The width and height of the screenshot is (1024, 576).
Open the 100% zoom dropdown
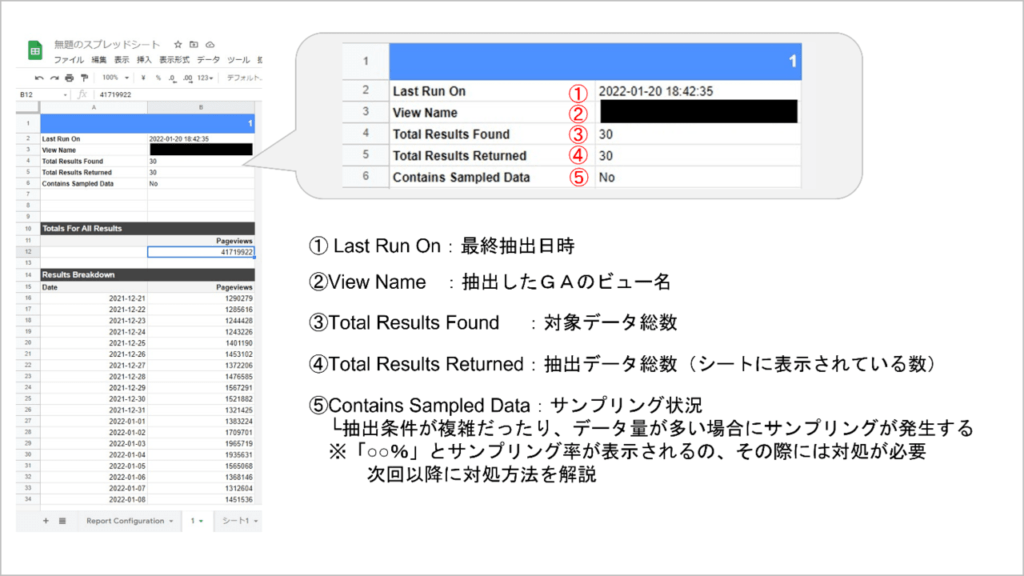(113, 77)
